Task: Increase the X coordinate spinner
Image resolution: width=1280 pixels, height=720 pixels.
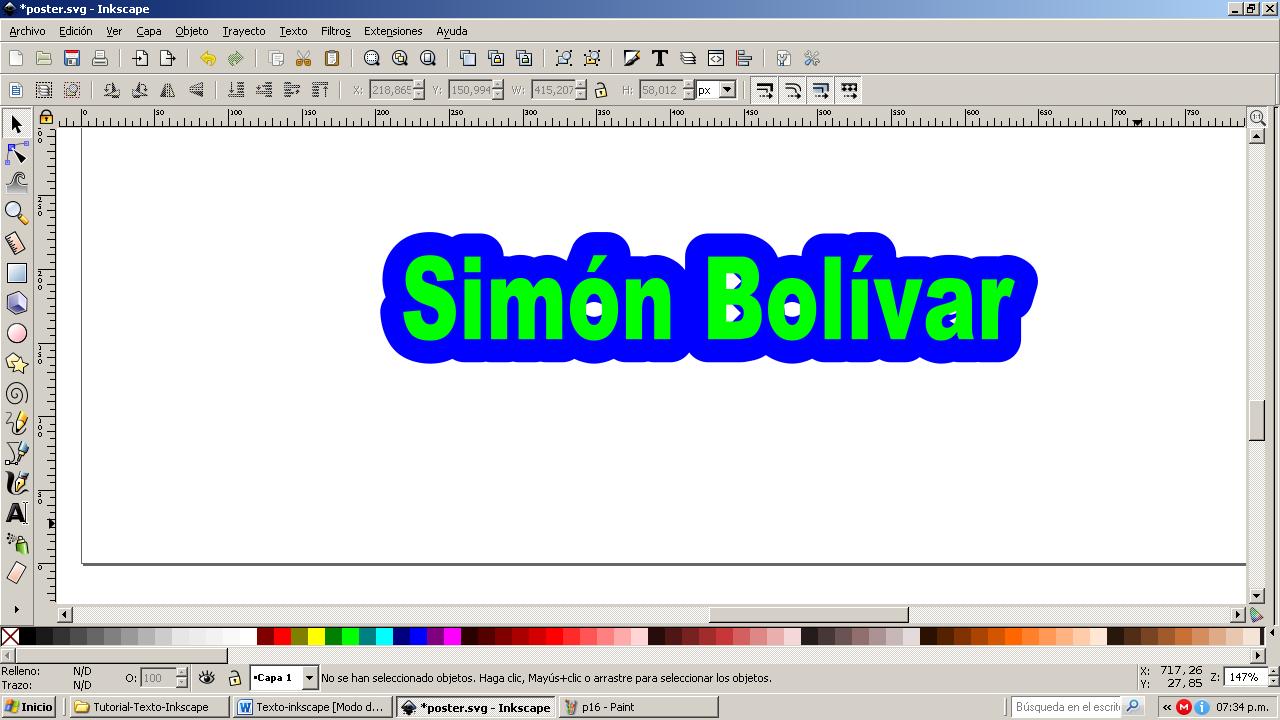Action: [x=419, y=85]
